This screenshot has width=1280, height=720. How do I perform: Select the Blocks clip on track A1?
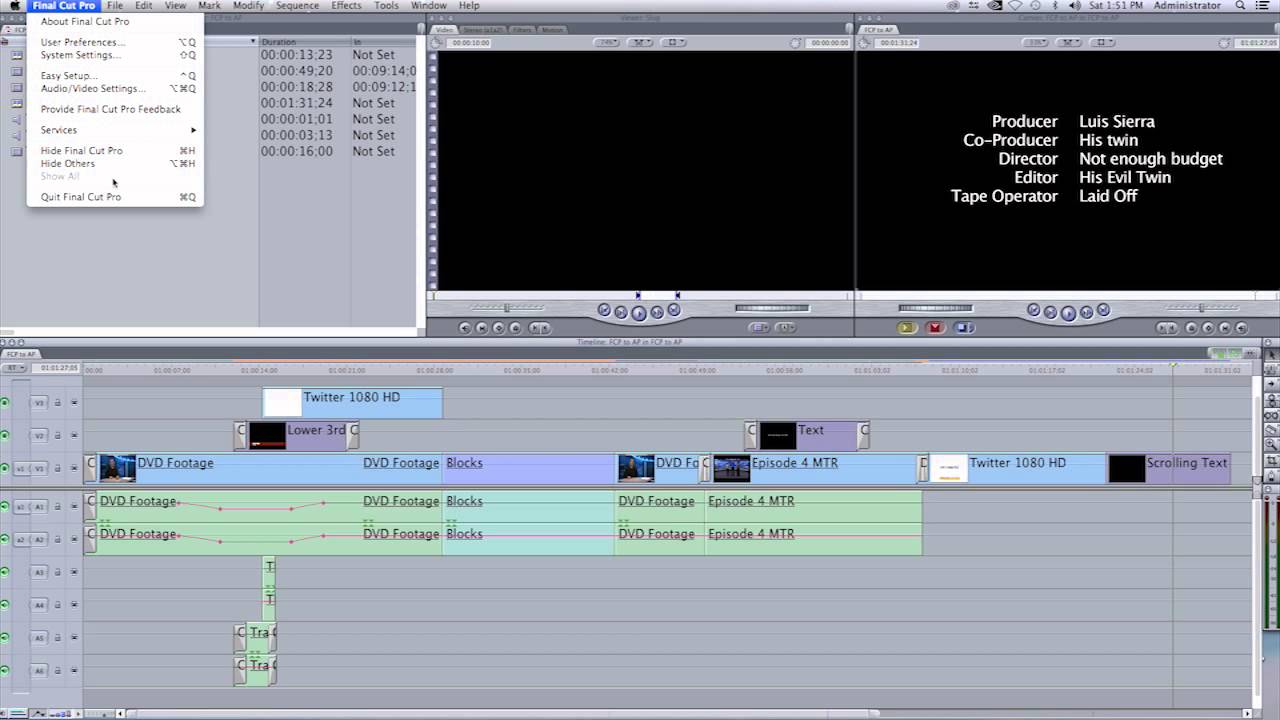point(528,507)
